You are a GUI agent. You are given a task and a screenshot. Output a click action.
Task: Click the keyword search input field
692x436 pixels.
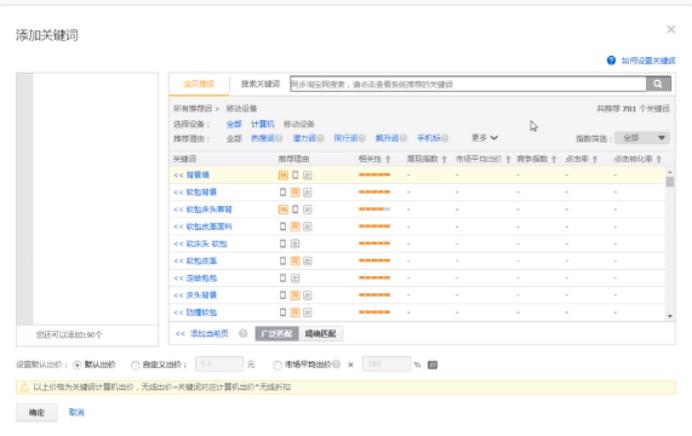coord(468,84)
